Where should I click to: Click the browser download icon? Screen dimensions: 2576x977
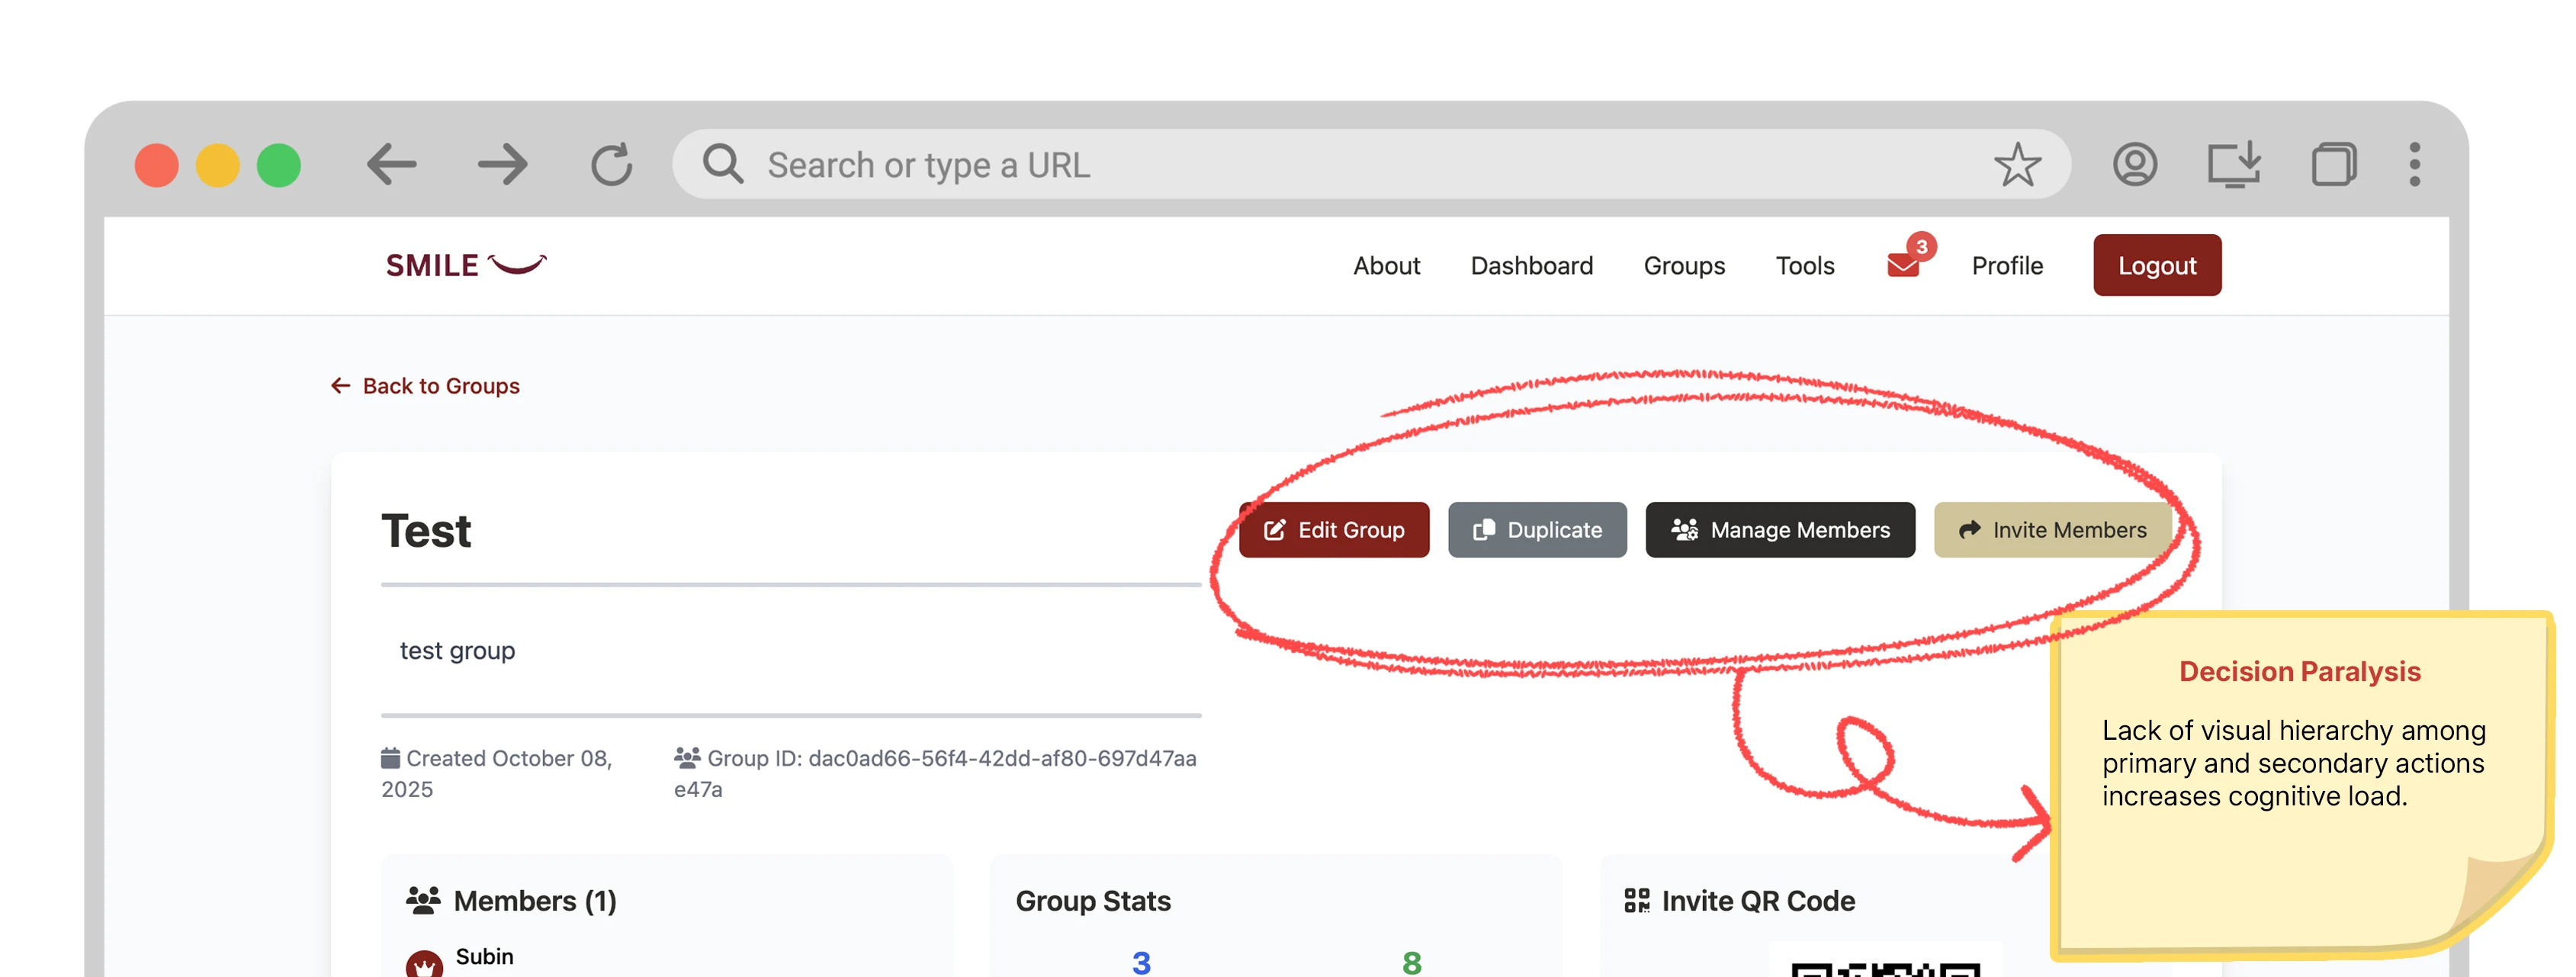[x=2233, y=164]
